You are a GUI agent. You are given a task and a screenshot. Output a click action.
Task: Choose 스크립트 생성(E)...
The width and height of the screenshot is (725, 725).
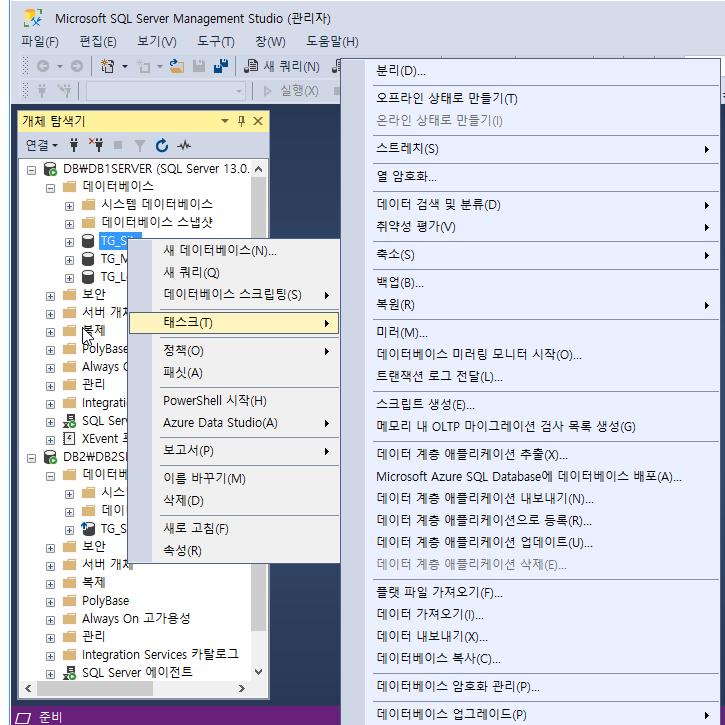pos(530,405)
